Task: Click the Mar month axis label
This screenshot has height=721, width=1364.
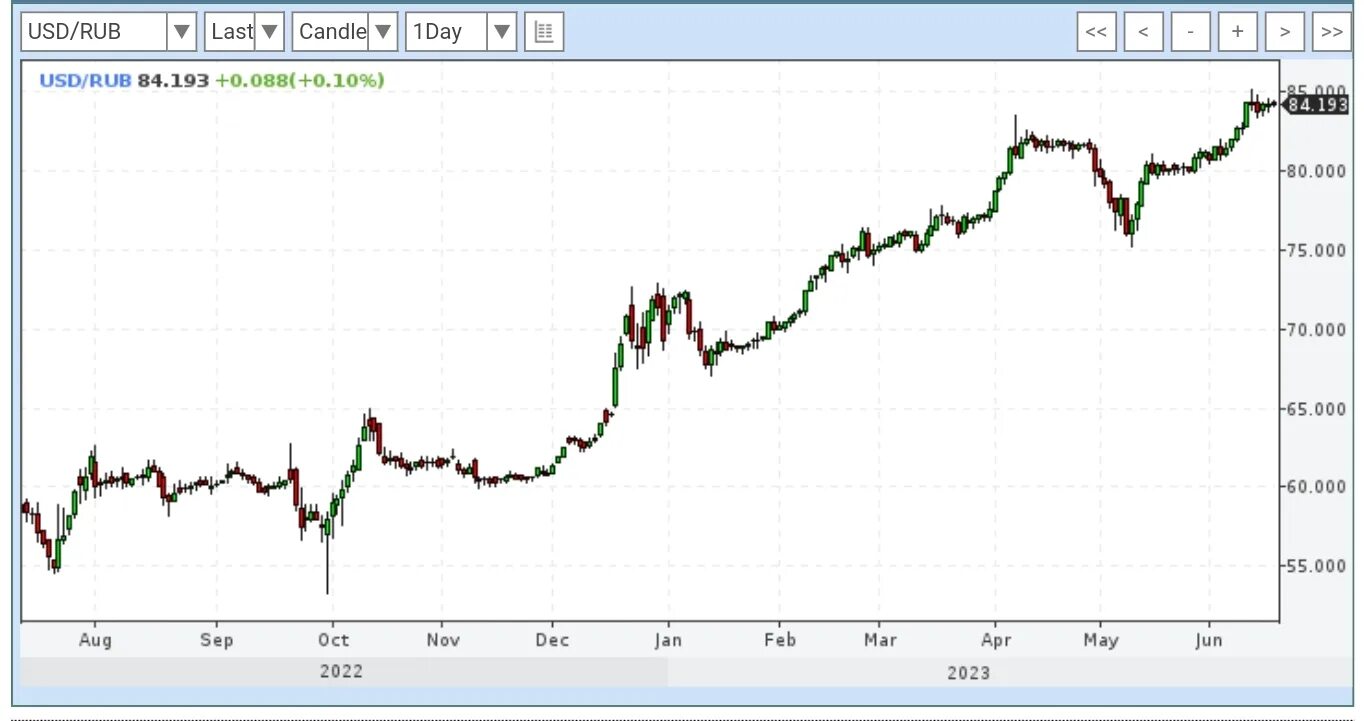Action: (x=880, y=640)
